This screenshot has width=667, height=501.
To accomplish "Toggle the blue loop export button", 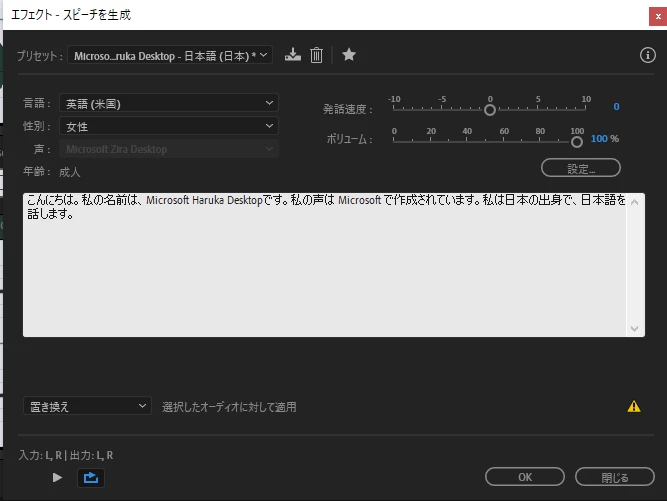I will [91, 478].
